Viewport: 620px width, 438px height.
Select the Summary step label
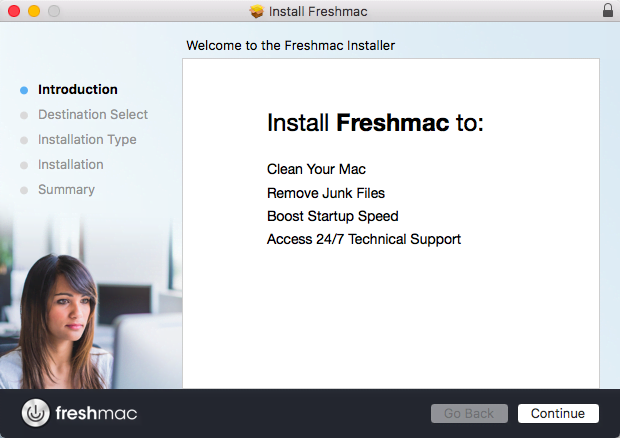(x=66, y=190)
